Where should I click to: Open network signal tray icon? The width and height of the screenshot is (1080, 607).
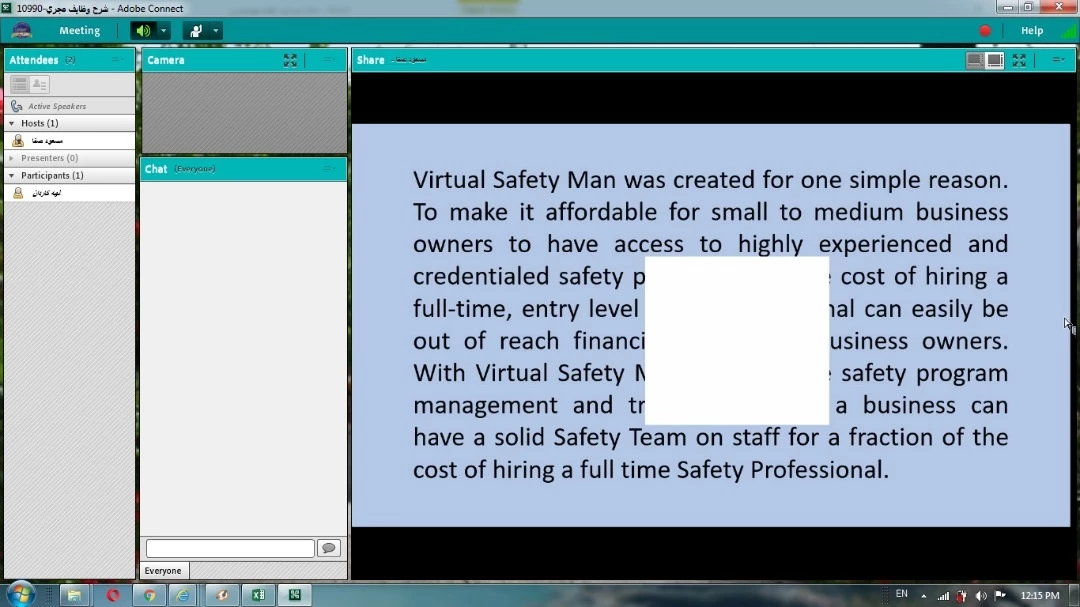pyautogui.click(x=943, y=596)
